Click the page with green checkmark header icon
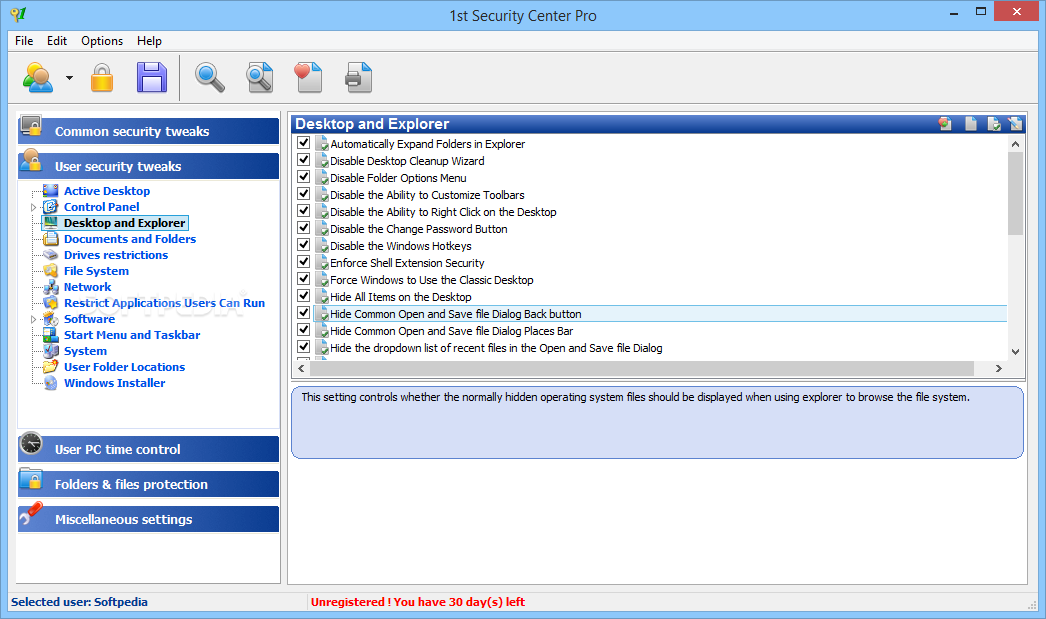The width and height of the screenshot is (1046, 619). [x=994, y=123]
